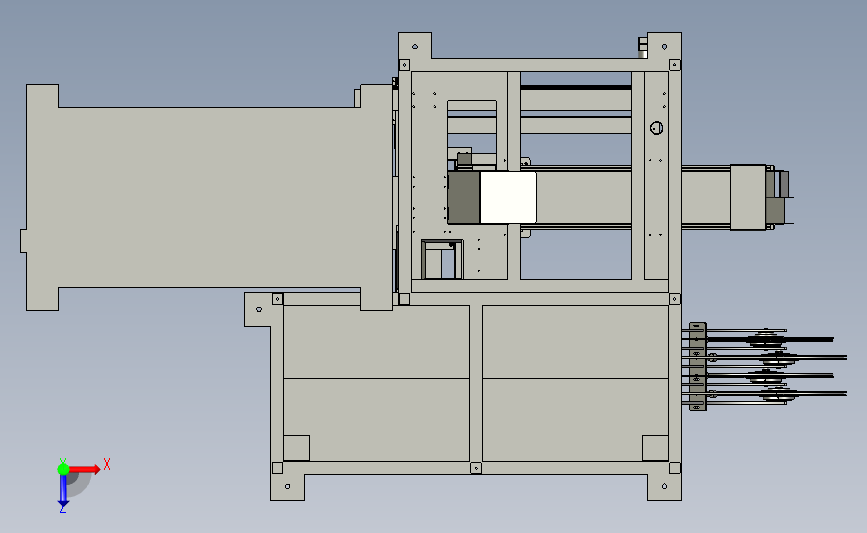This screenshot has height=533, width=867.
Task: Pick the circular hole on the right vertical plate
Action: tap(656, 128)
